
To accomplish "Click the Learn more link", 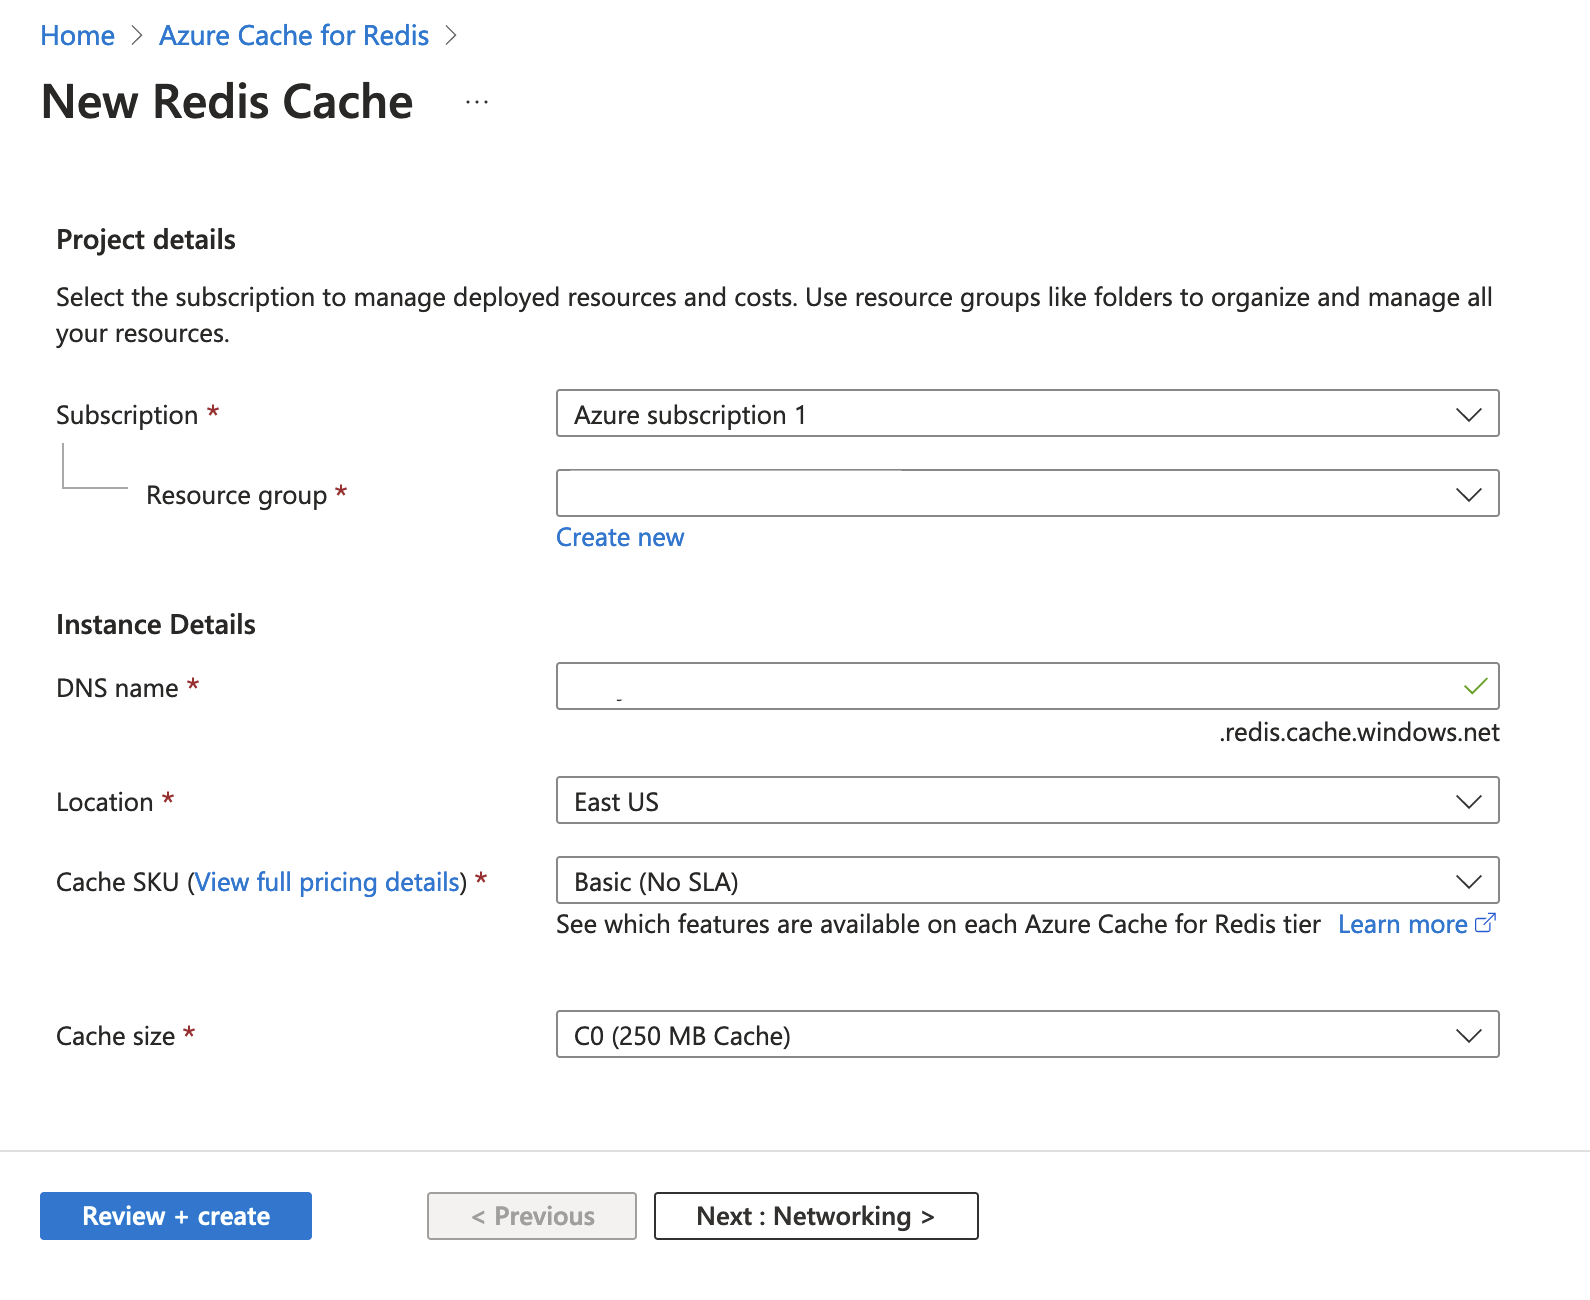I will pyautogui.click(x=1402, y=925).
